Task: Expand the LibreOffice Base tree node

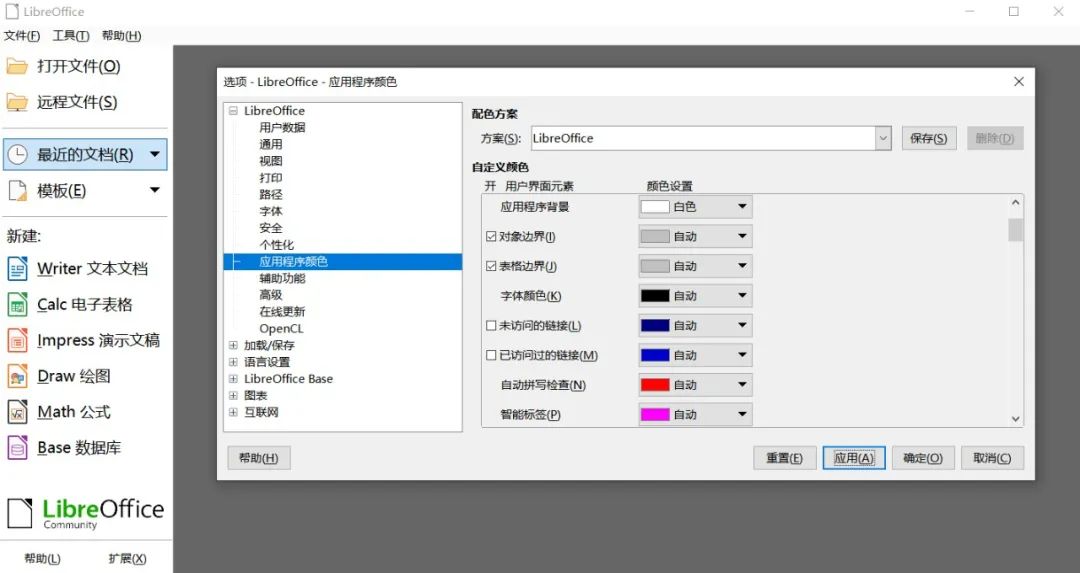Action: 233,379
